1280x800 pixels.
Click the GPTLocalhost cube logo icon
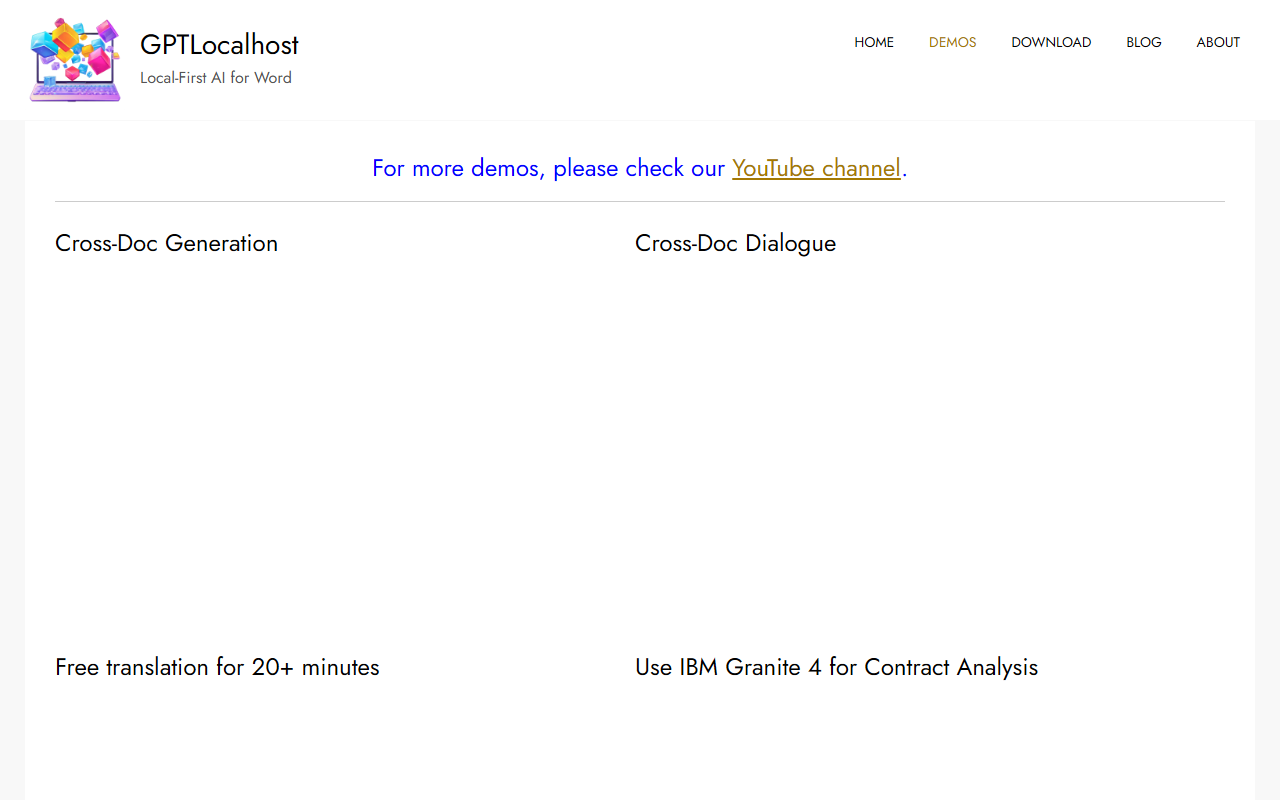[x=75, y=60]
